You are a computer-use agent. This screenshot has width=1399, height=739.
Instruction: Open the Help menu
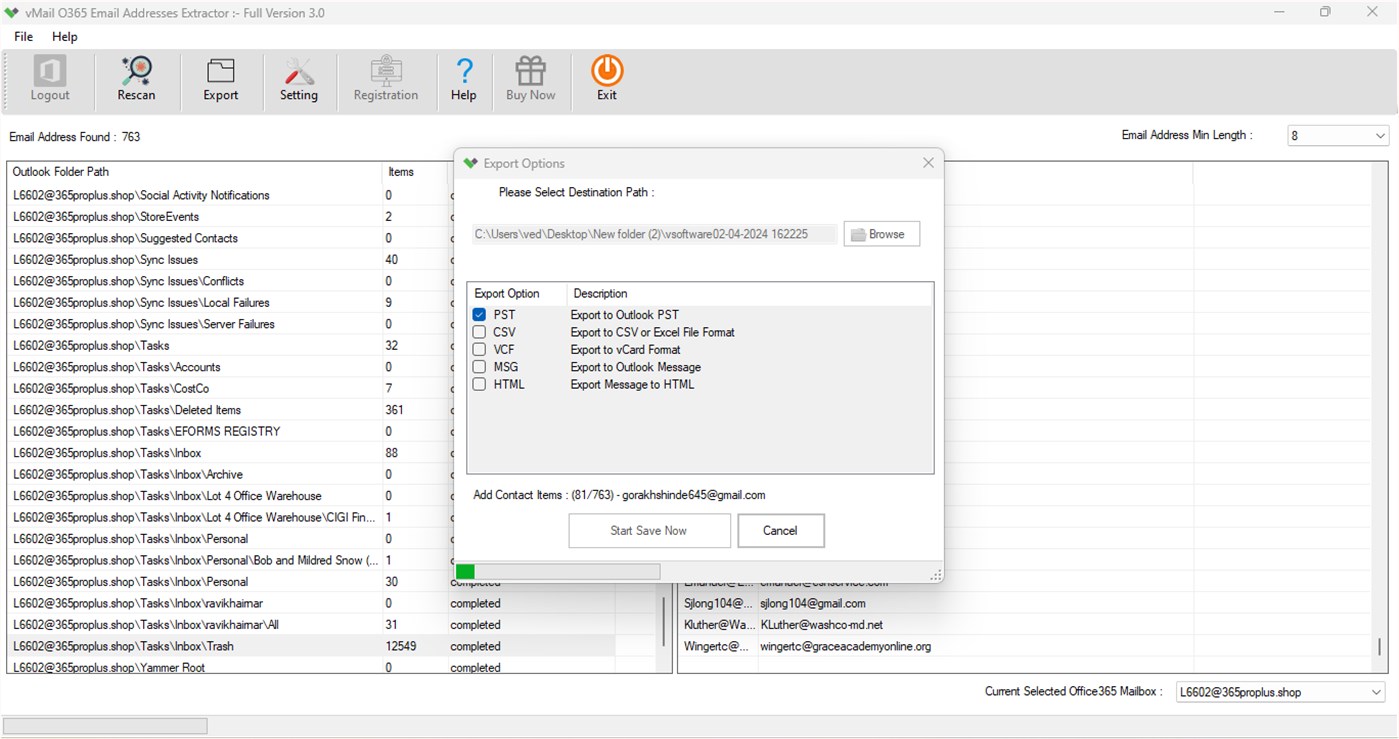pyautogui.click(x=64, y=36)
